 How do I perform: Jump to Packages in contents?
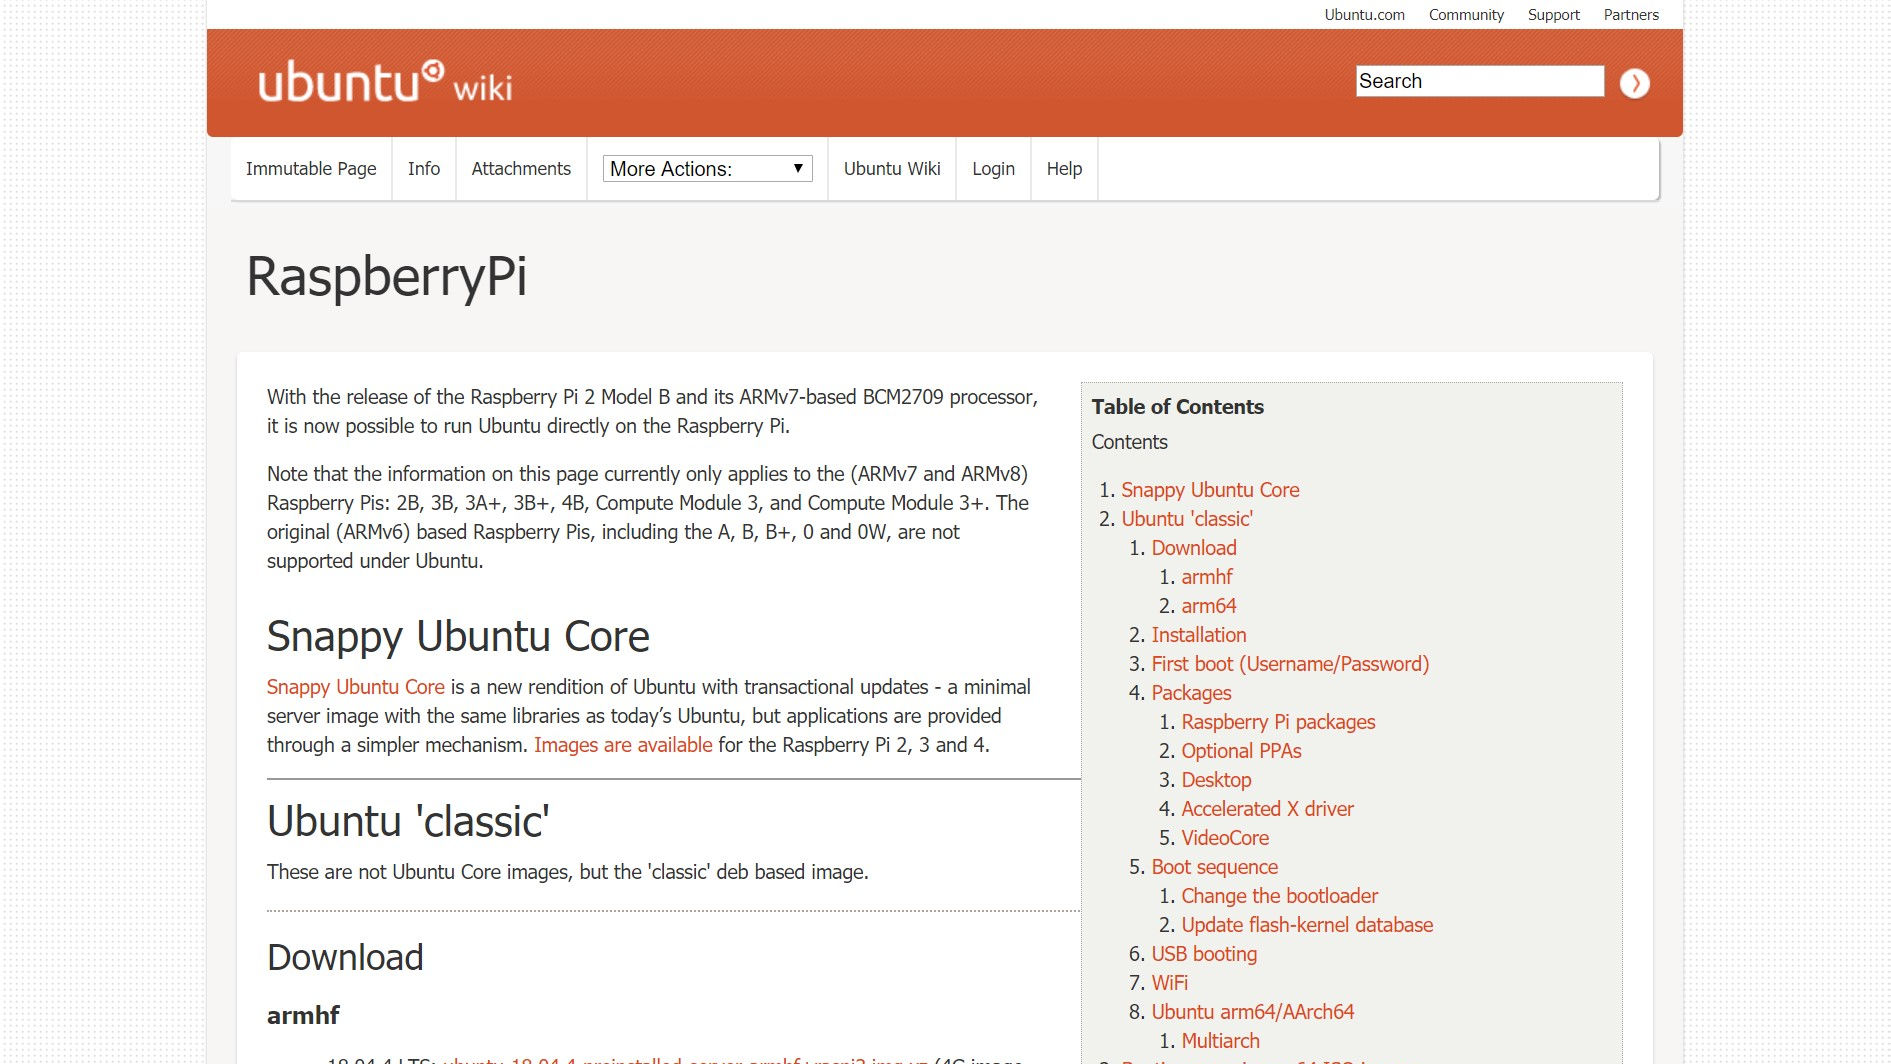point(1191,693)
